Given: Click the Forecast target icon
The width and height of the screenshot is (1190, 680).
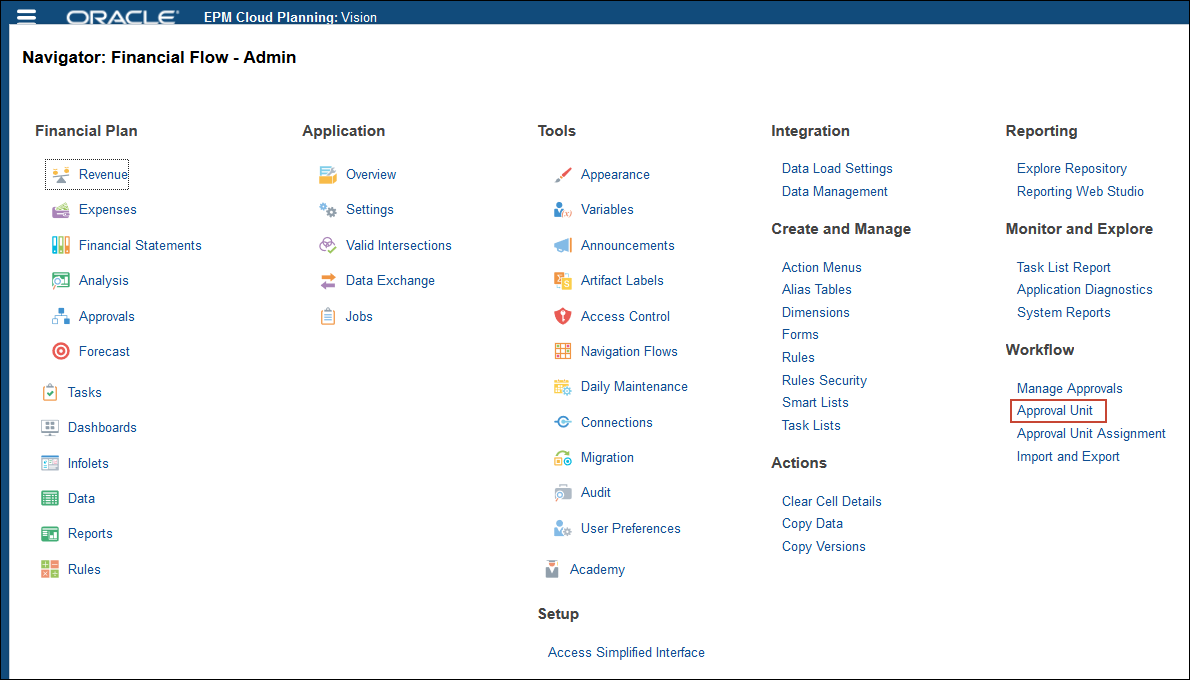Looking at the screenshot, I should pos(61,351).
